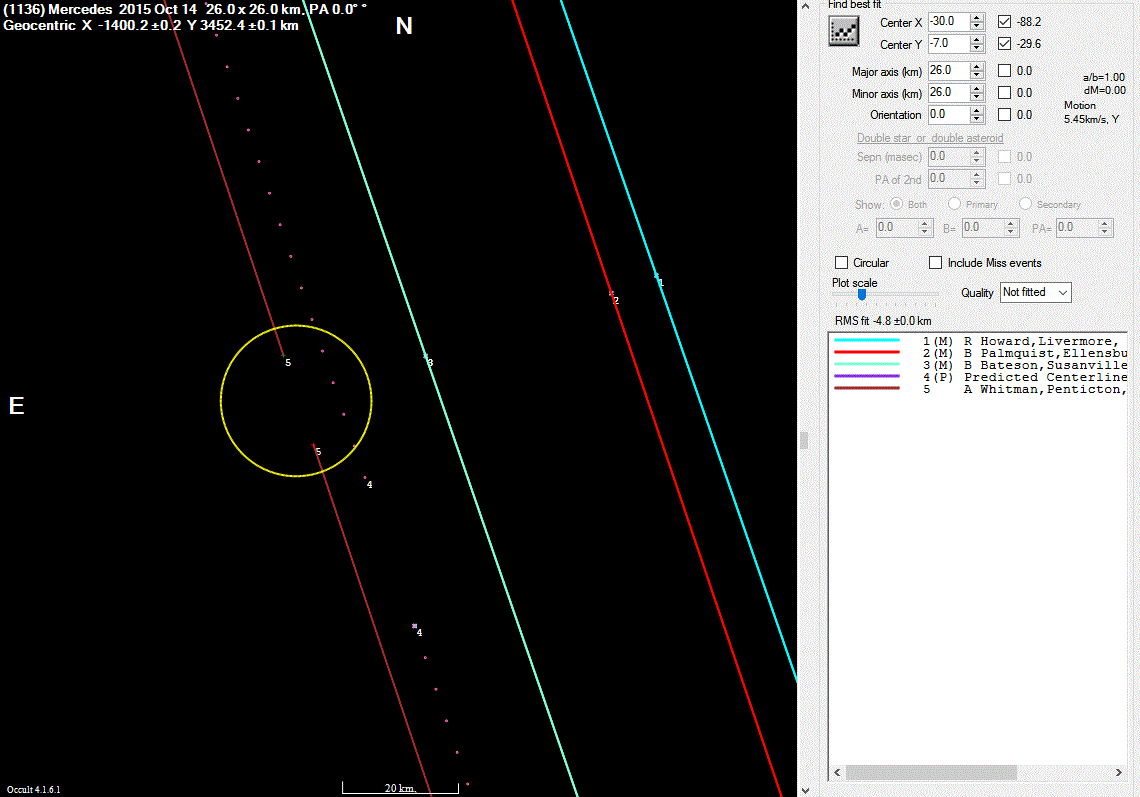Select the Both radio button
The width and height of the screenshot is (1140, 797).
pyautogui.click(x=896, y=204)
